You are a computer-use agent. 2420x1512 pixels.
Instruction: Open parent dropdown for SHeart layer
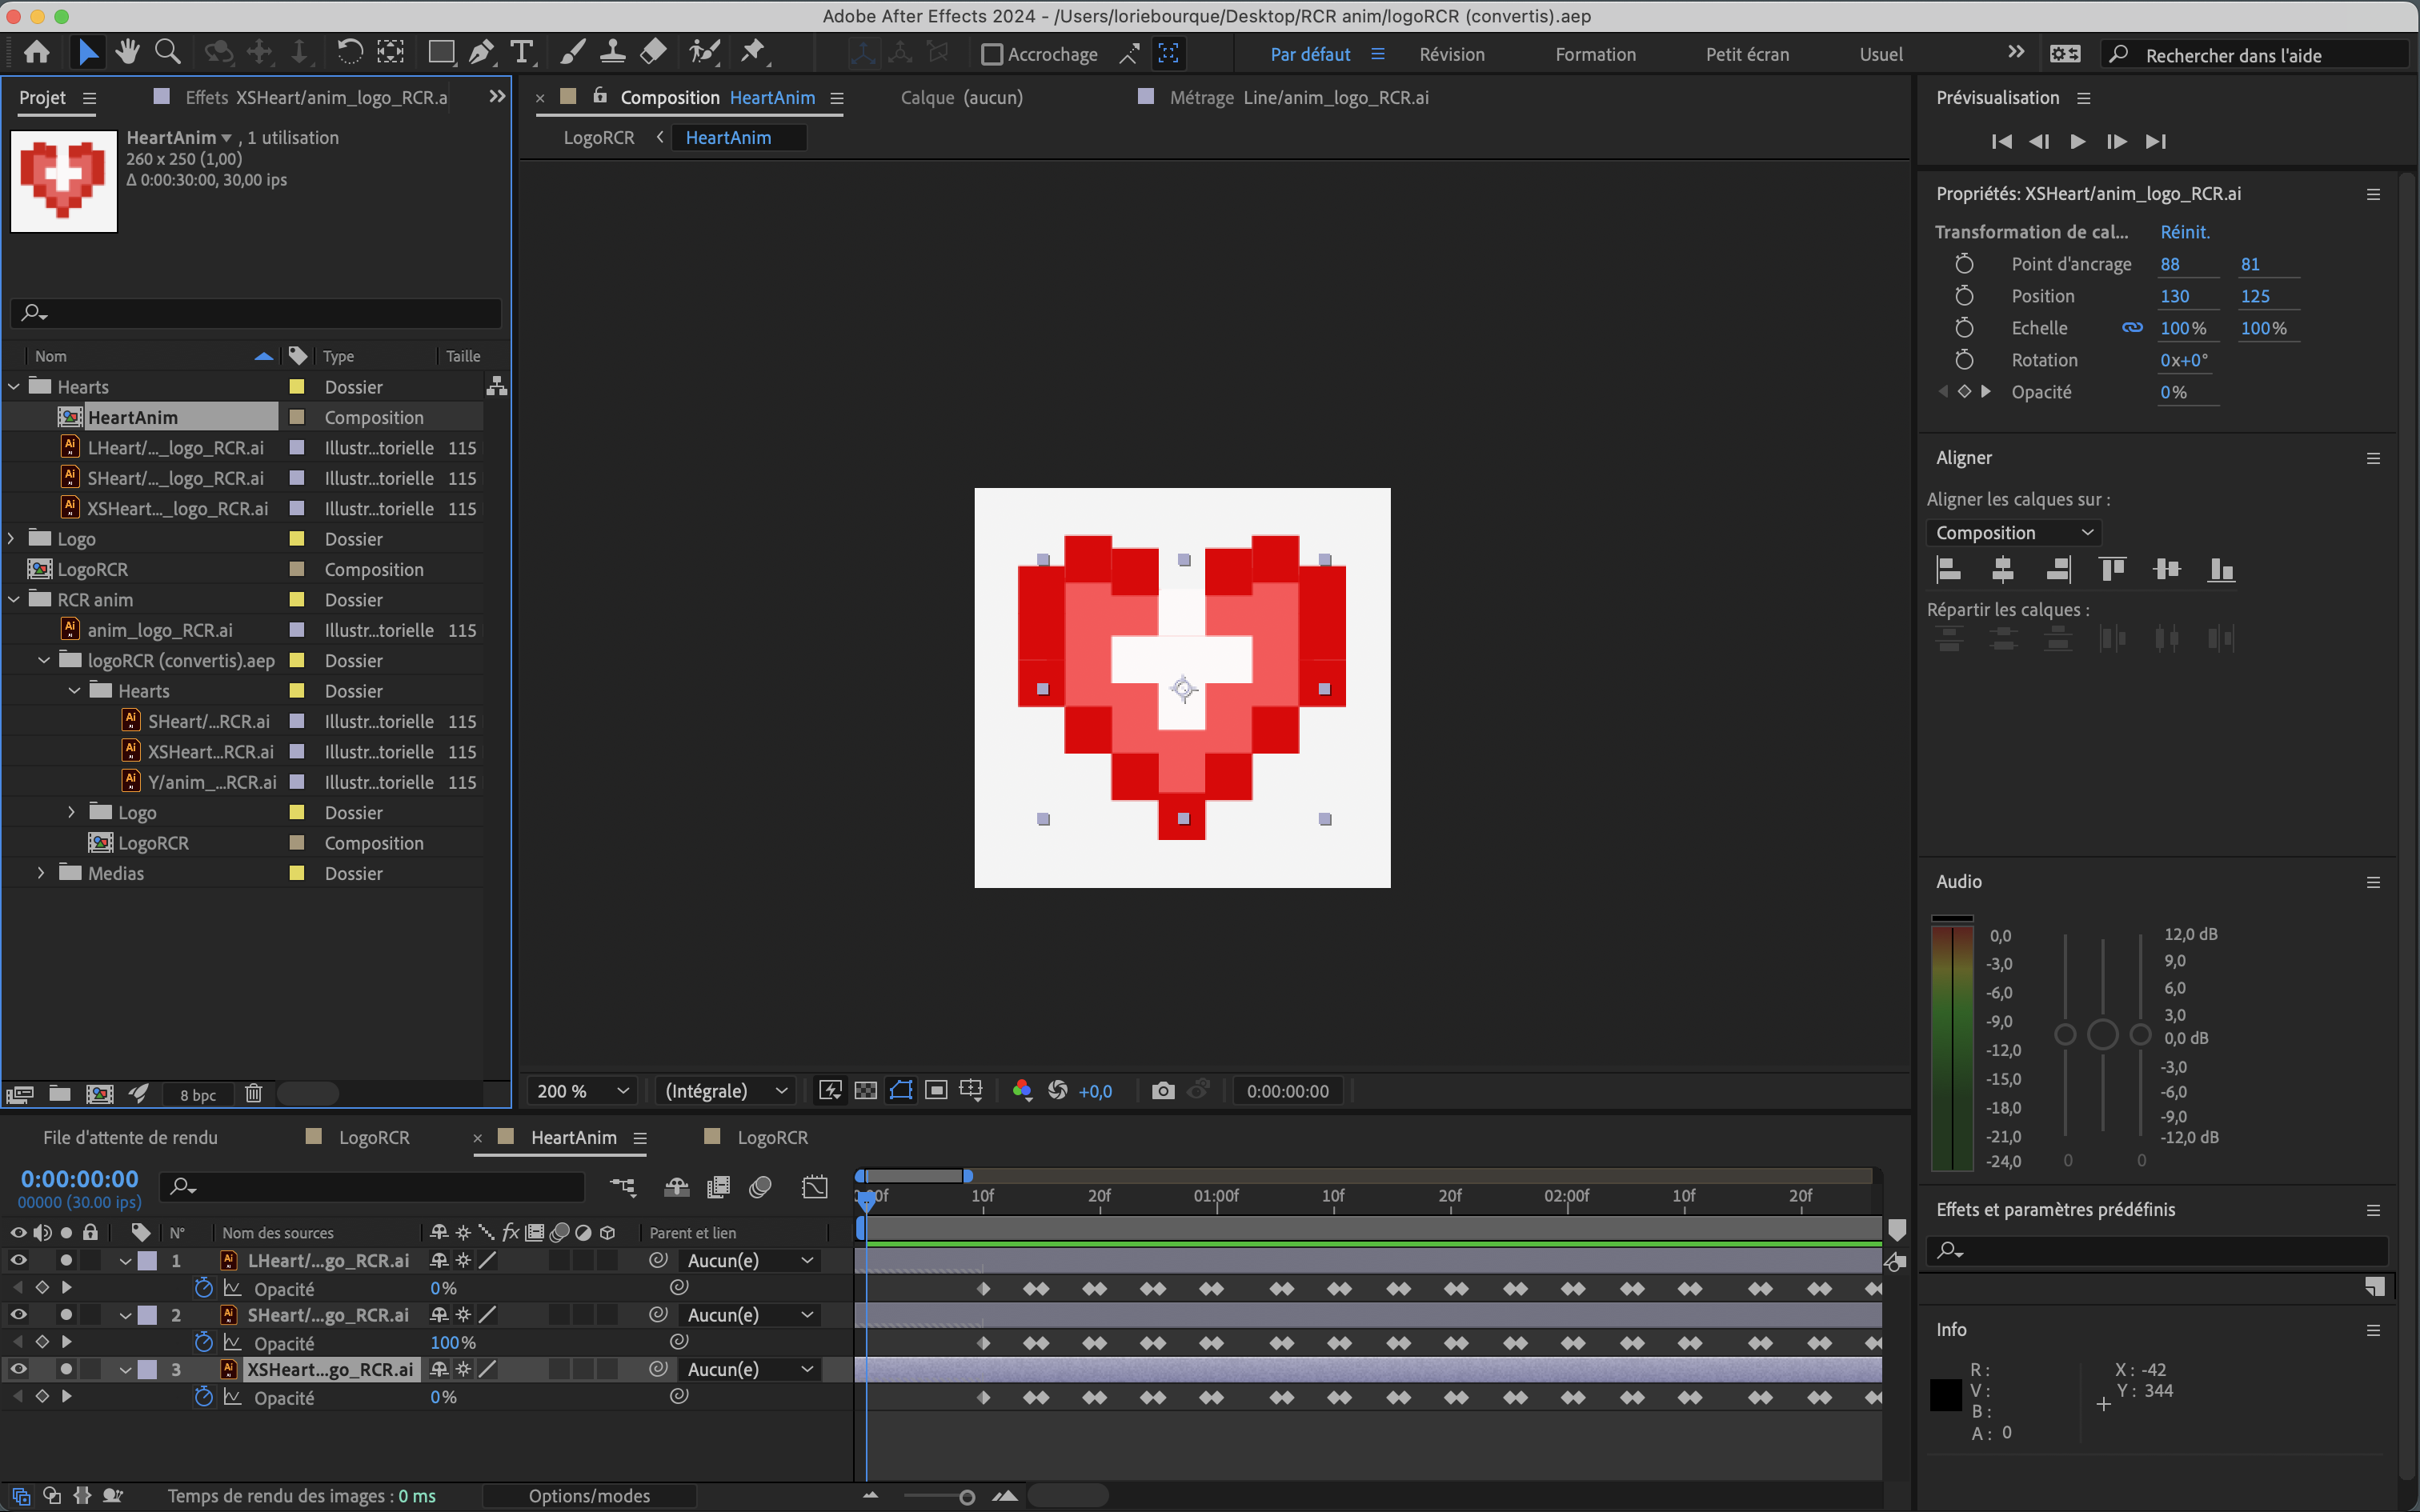tap(750, 1315)
